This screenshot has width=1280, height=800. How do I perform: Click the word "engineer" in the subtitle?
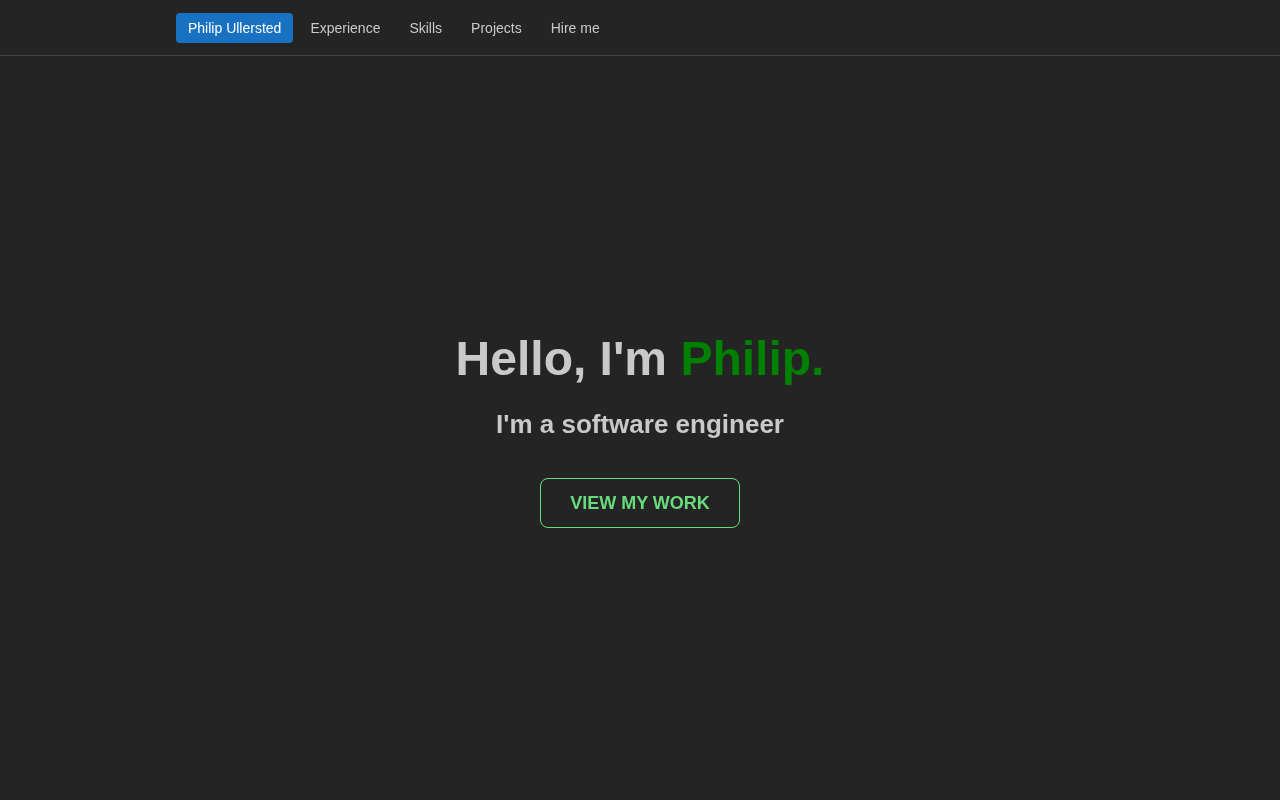(x=729, y=426)
